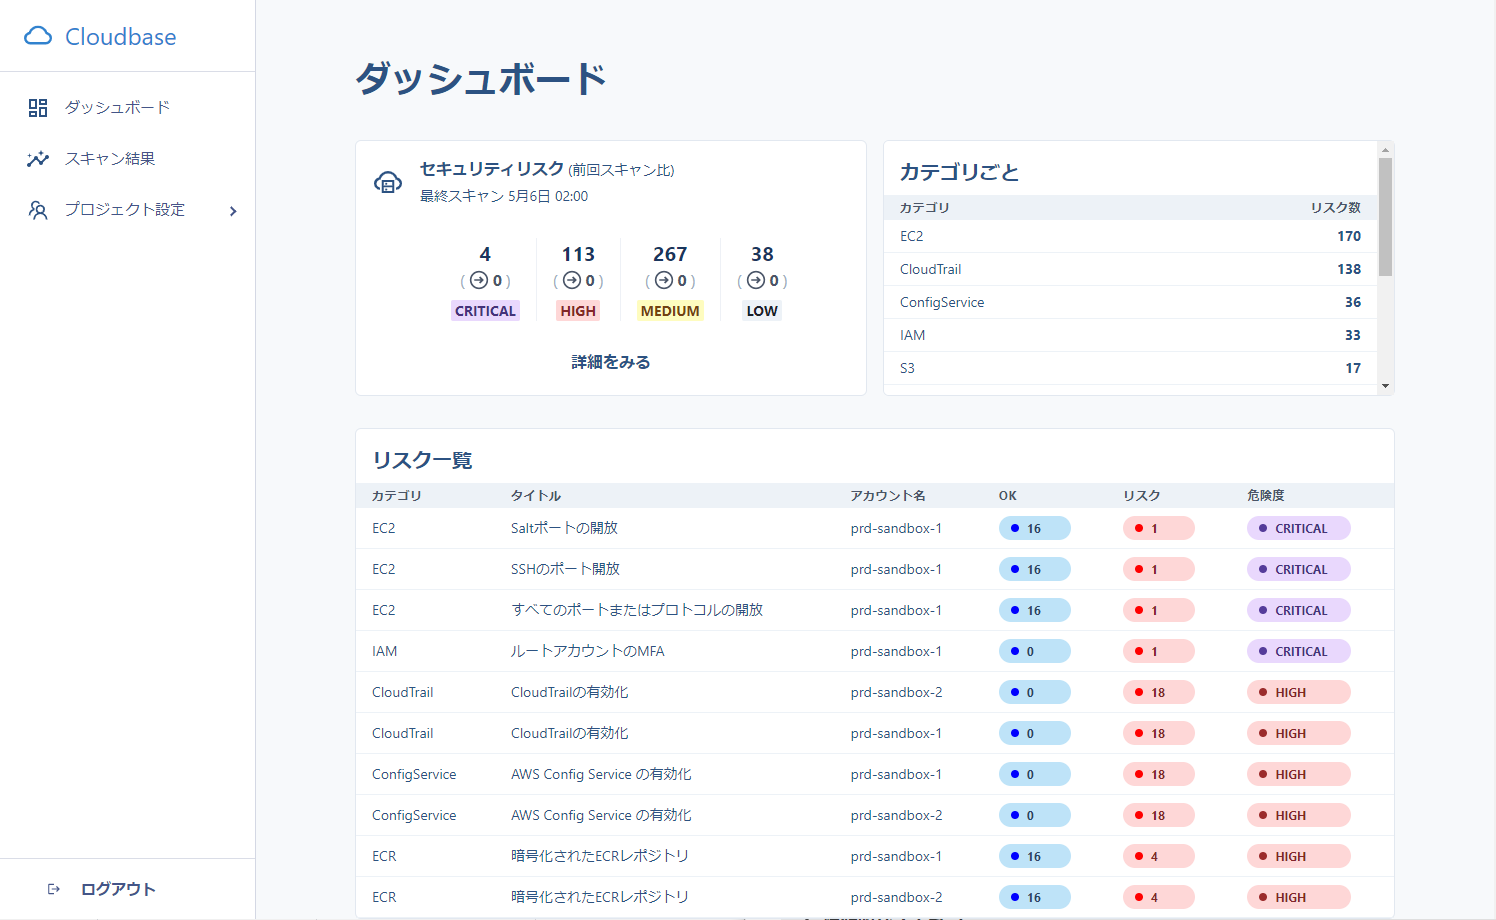Image resolution: width=1496 pixels, height=920 pixels.
Task: Click CloudTrailの有効化 title for prd-sandbox-2
Action: coord(570,692)
